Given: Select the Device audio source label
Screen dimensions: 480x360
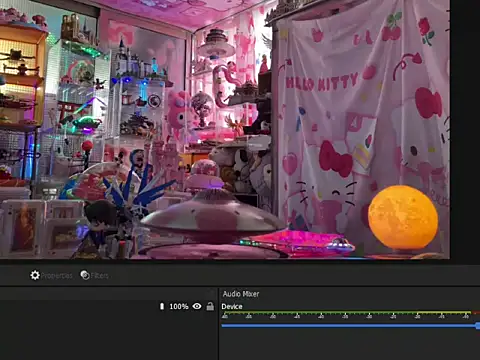Looking at the screenshot, I should [x=232, y=307].
